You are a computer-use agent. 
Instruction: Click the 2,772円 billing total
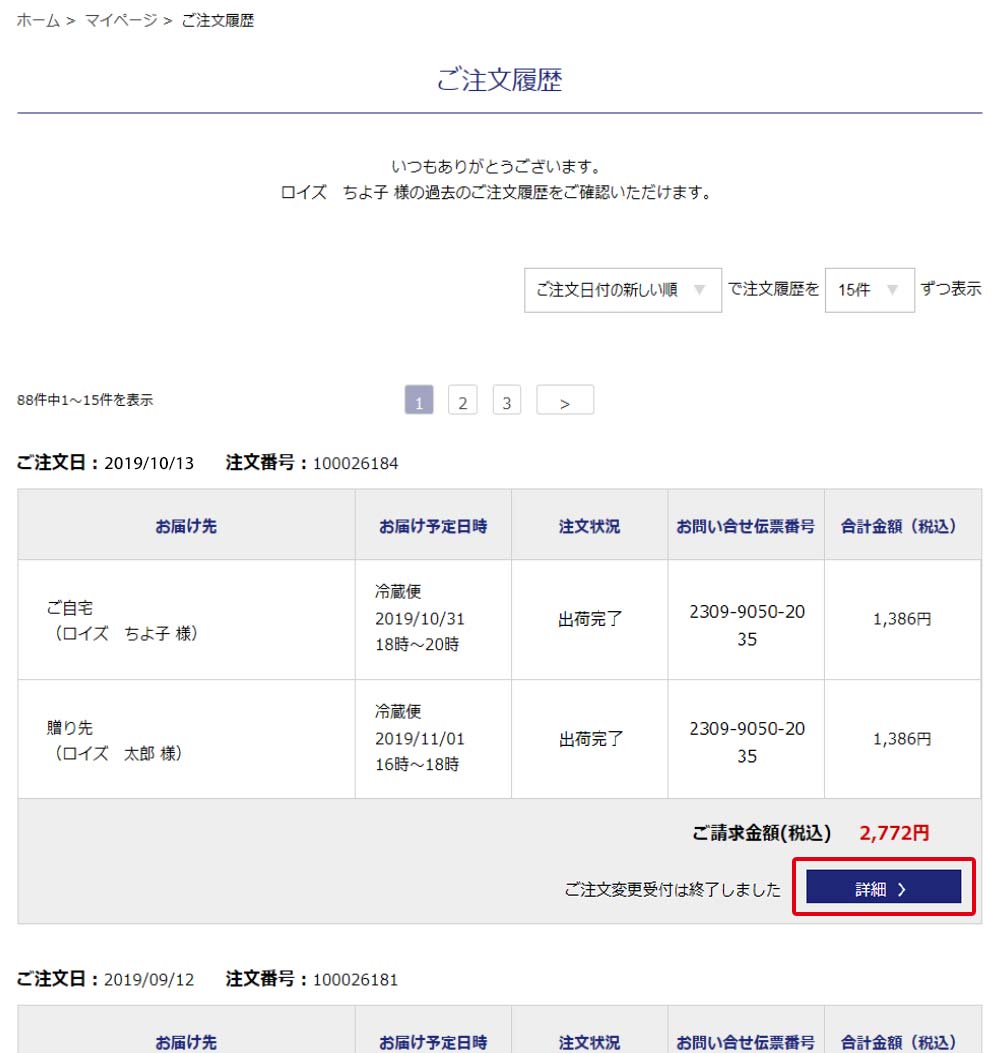(x=895, y=833)
